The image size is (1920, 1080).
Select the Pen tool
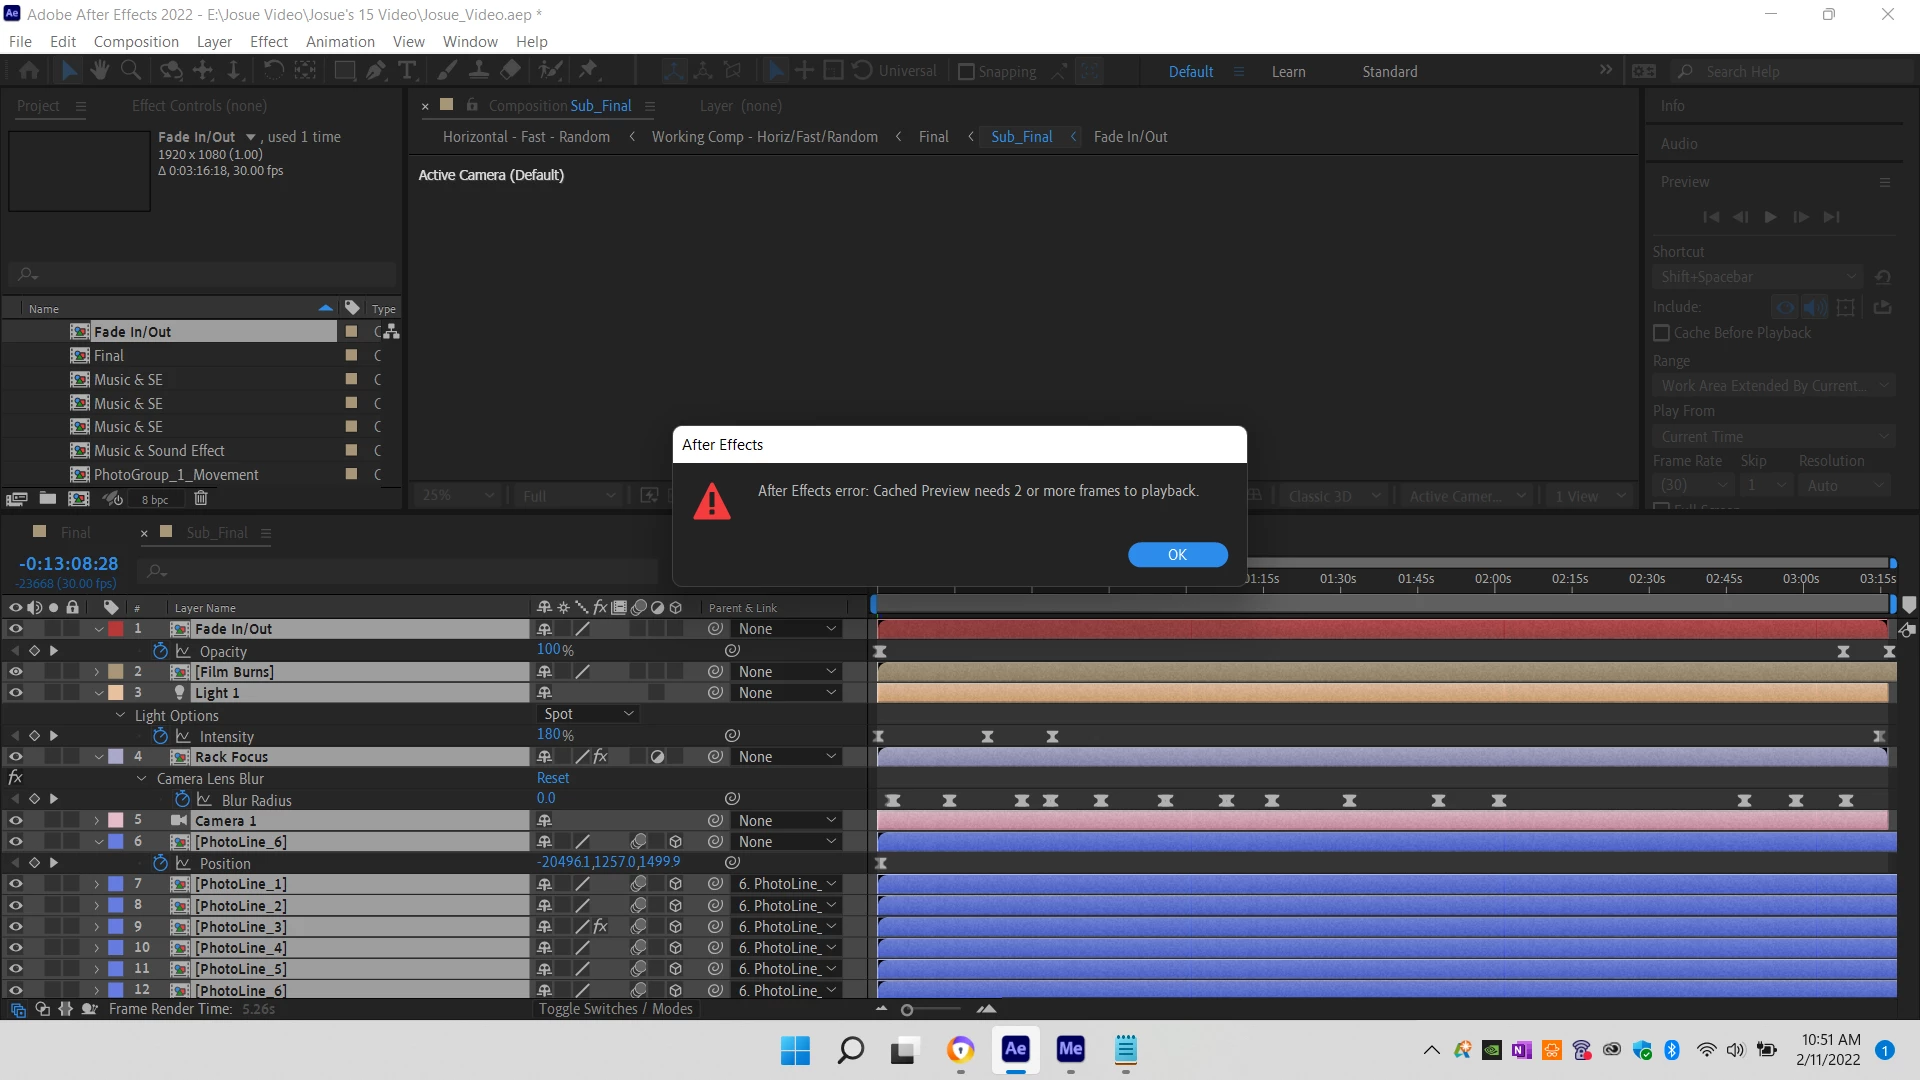[375, 70]
